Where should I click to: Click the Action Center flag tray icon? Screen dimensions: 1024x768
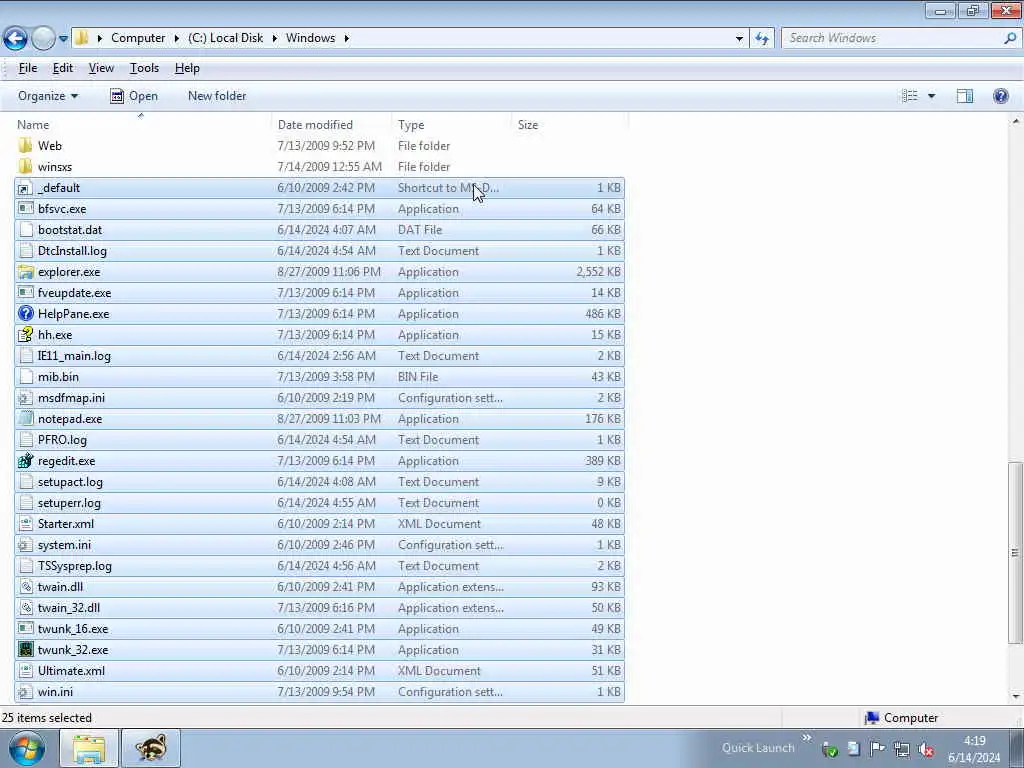point(877,749)
